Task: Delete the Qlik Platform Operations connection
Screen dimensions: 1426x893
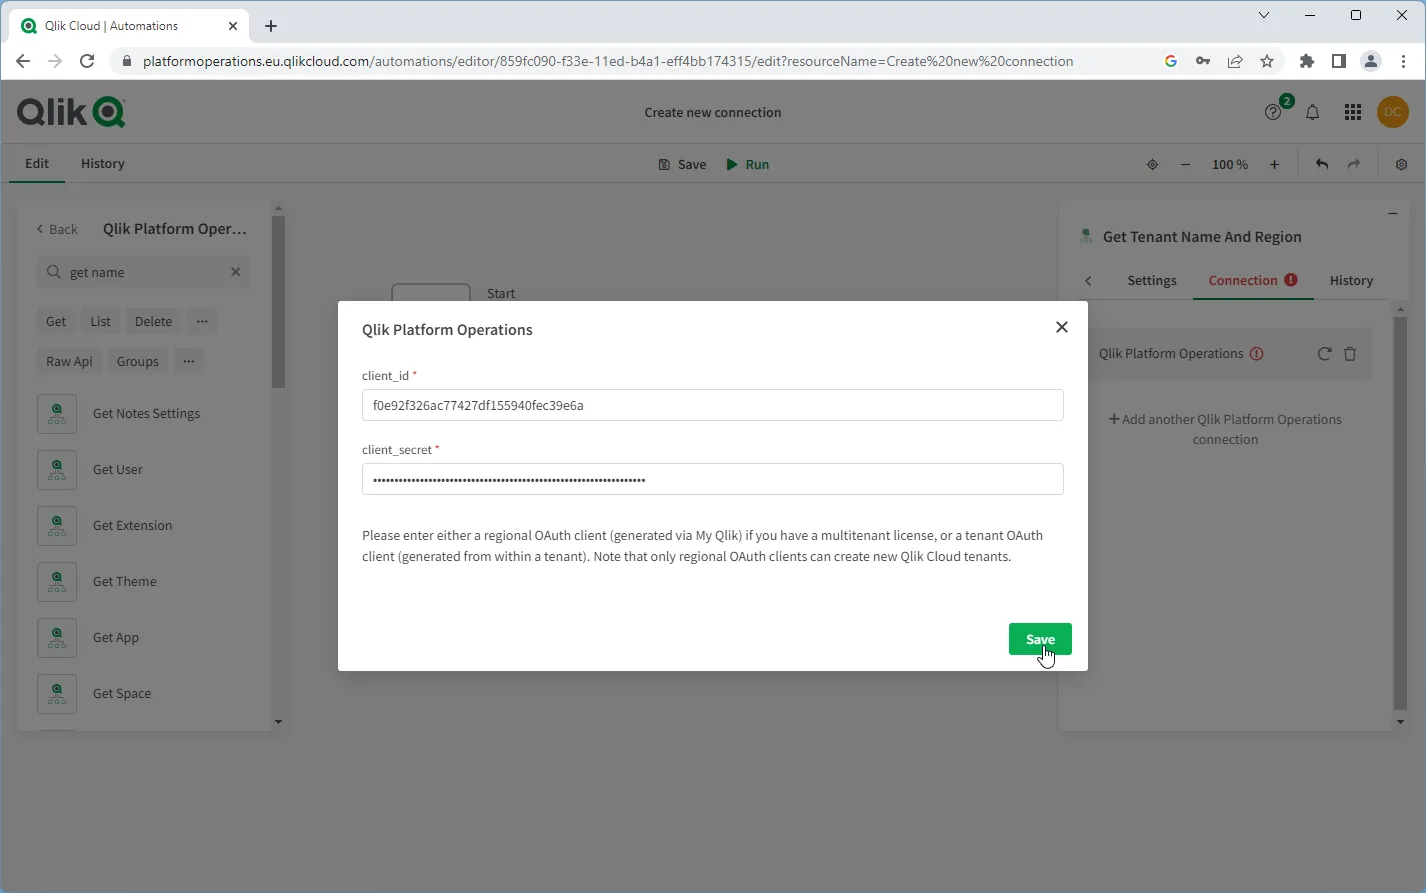Action: coord(1350,353)
